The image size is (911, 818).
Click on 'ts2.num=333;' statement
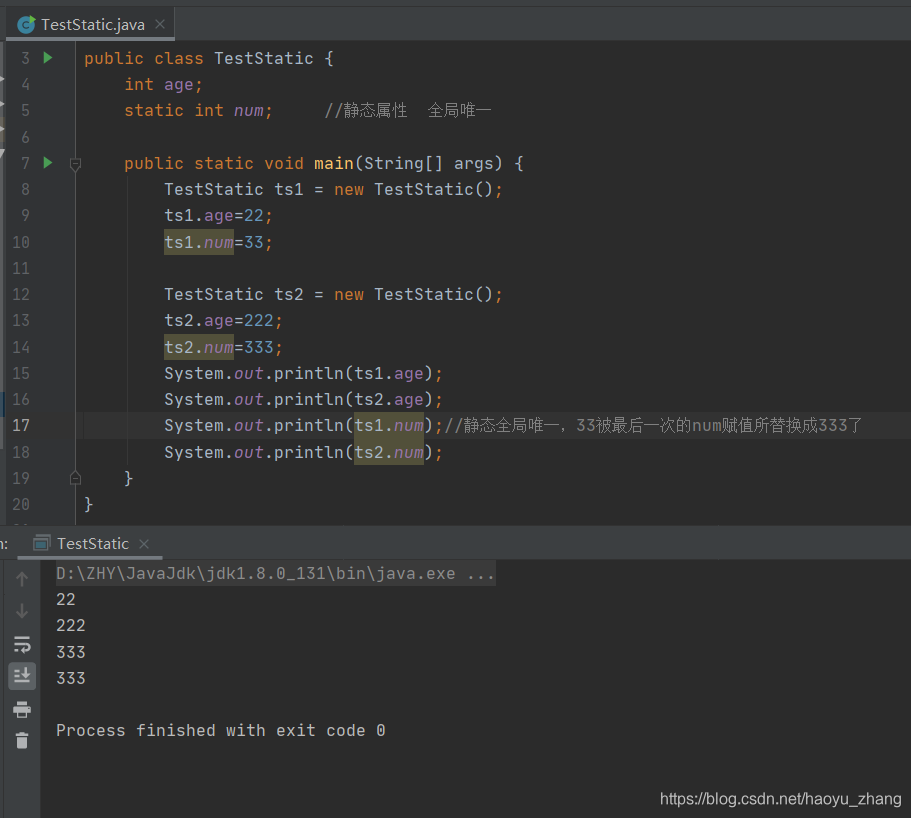pyautogui.click(x=223, y=347)
